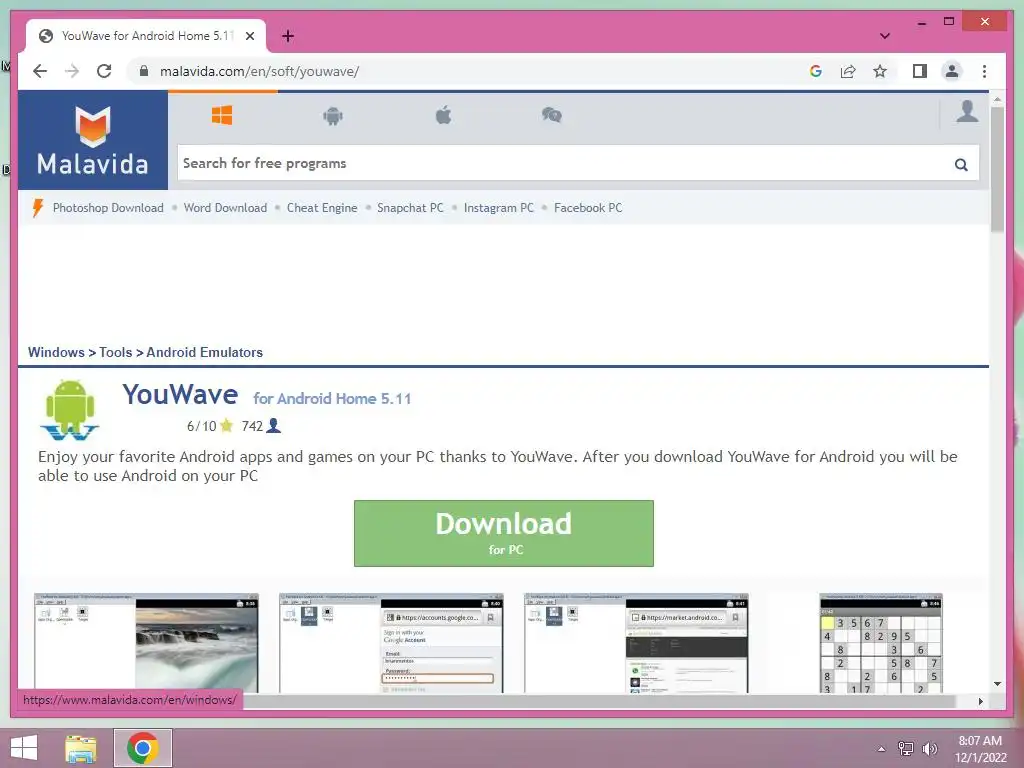Click the Malavida logo
Screen dimensions: 1024x768
point(93,140)
